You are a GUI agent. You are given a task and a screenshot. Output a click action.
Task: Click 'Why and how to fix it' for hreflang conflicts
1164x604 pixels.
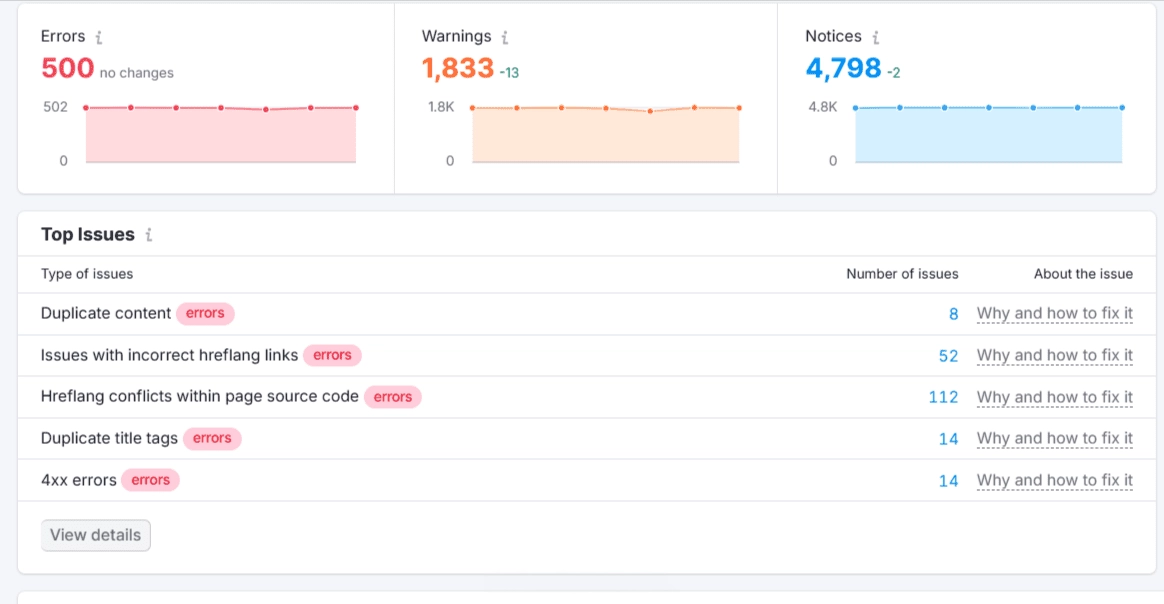1054,397
